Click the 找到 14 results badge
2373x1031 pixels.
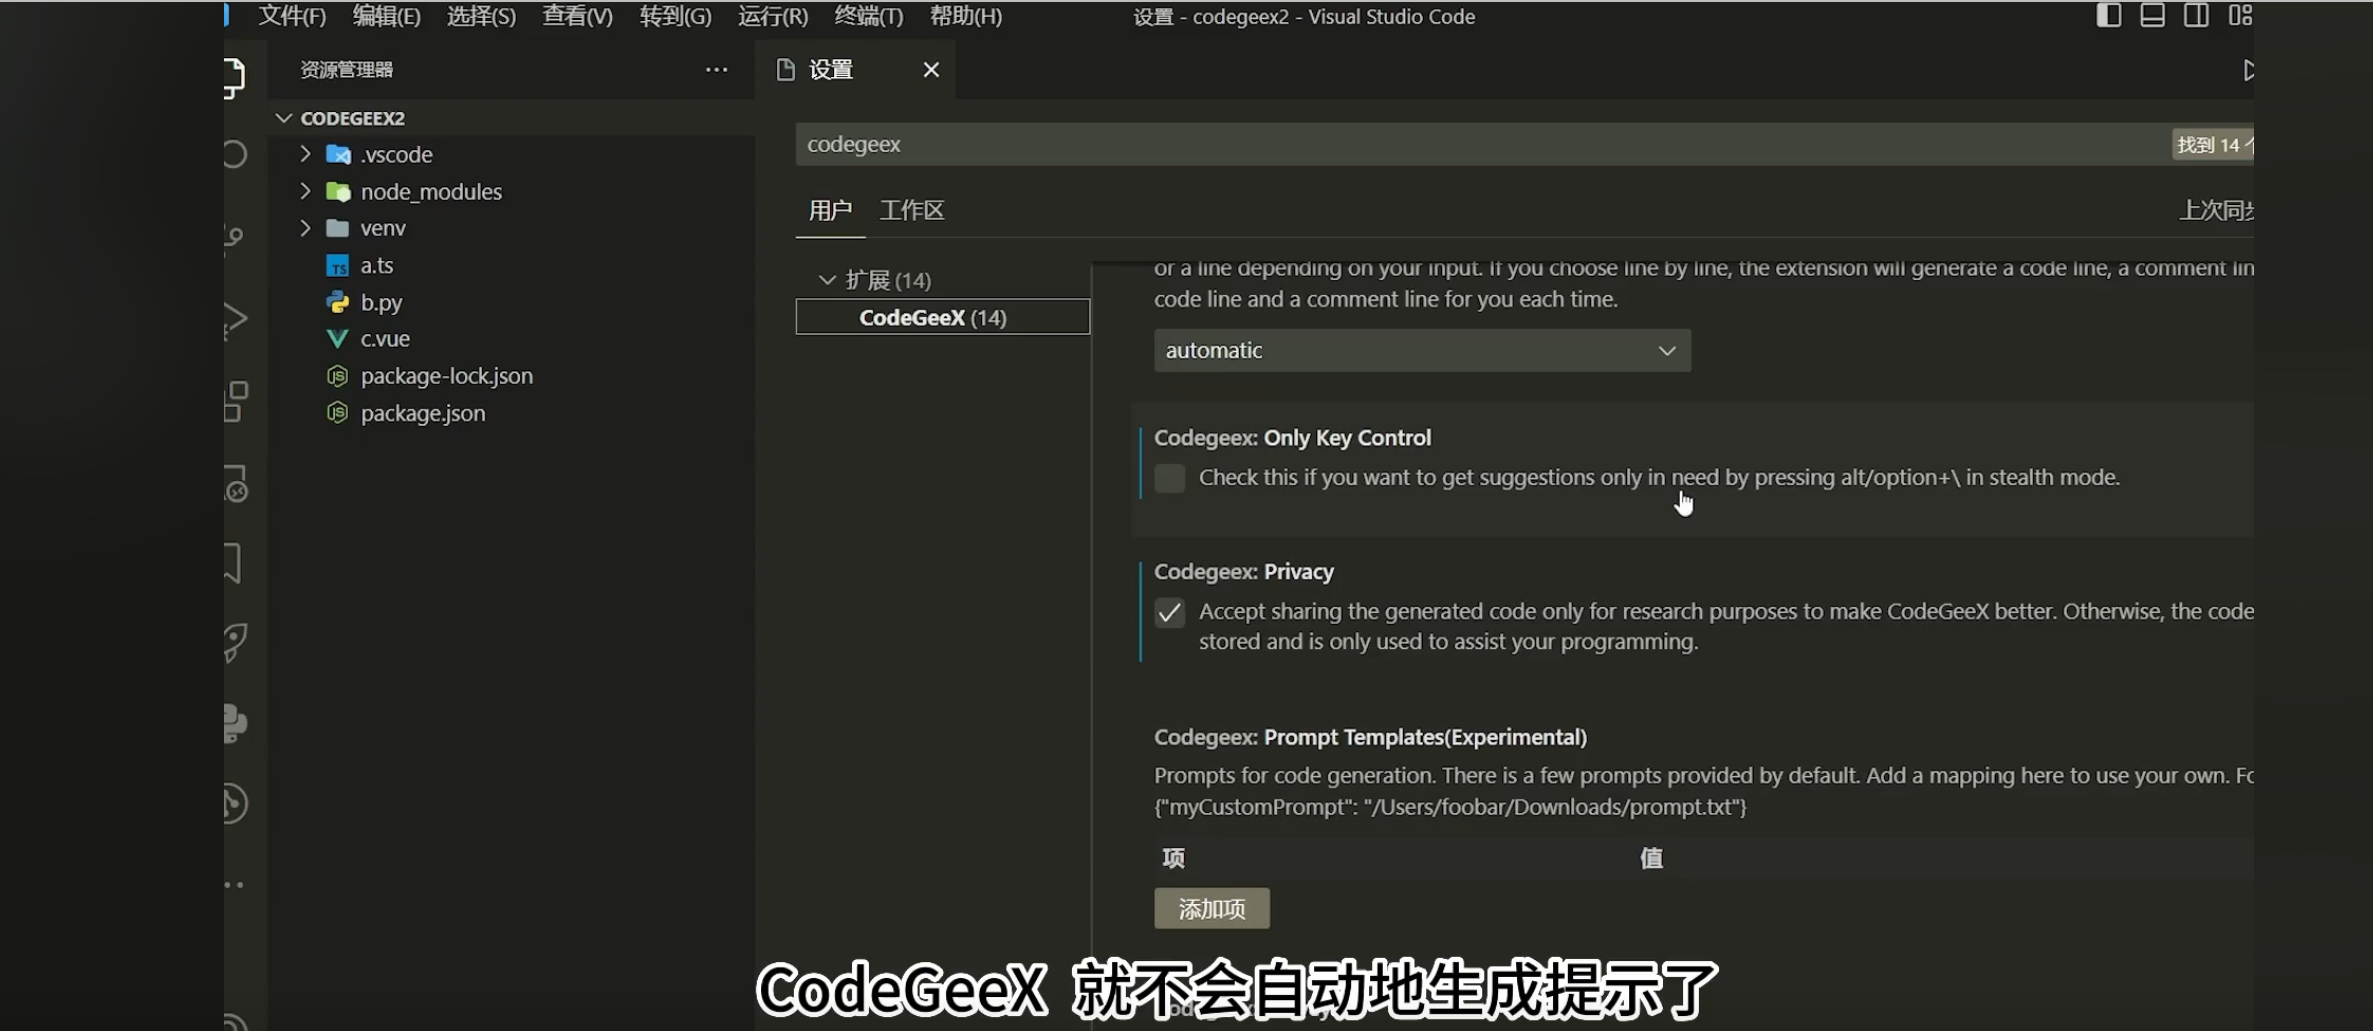click(2213, 145)
